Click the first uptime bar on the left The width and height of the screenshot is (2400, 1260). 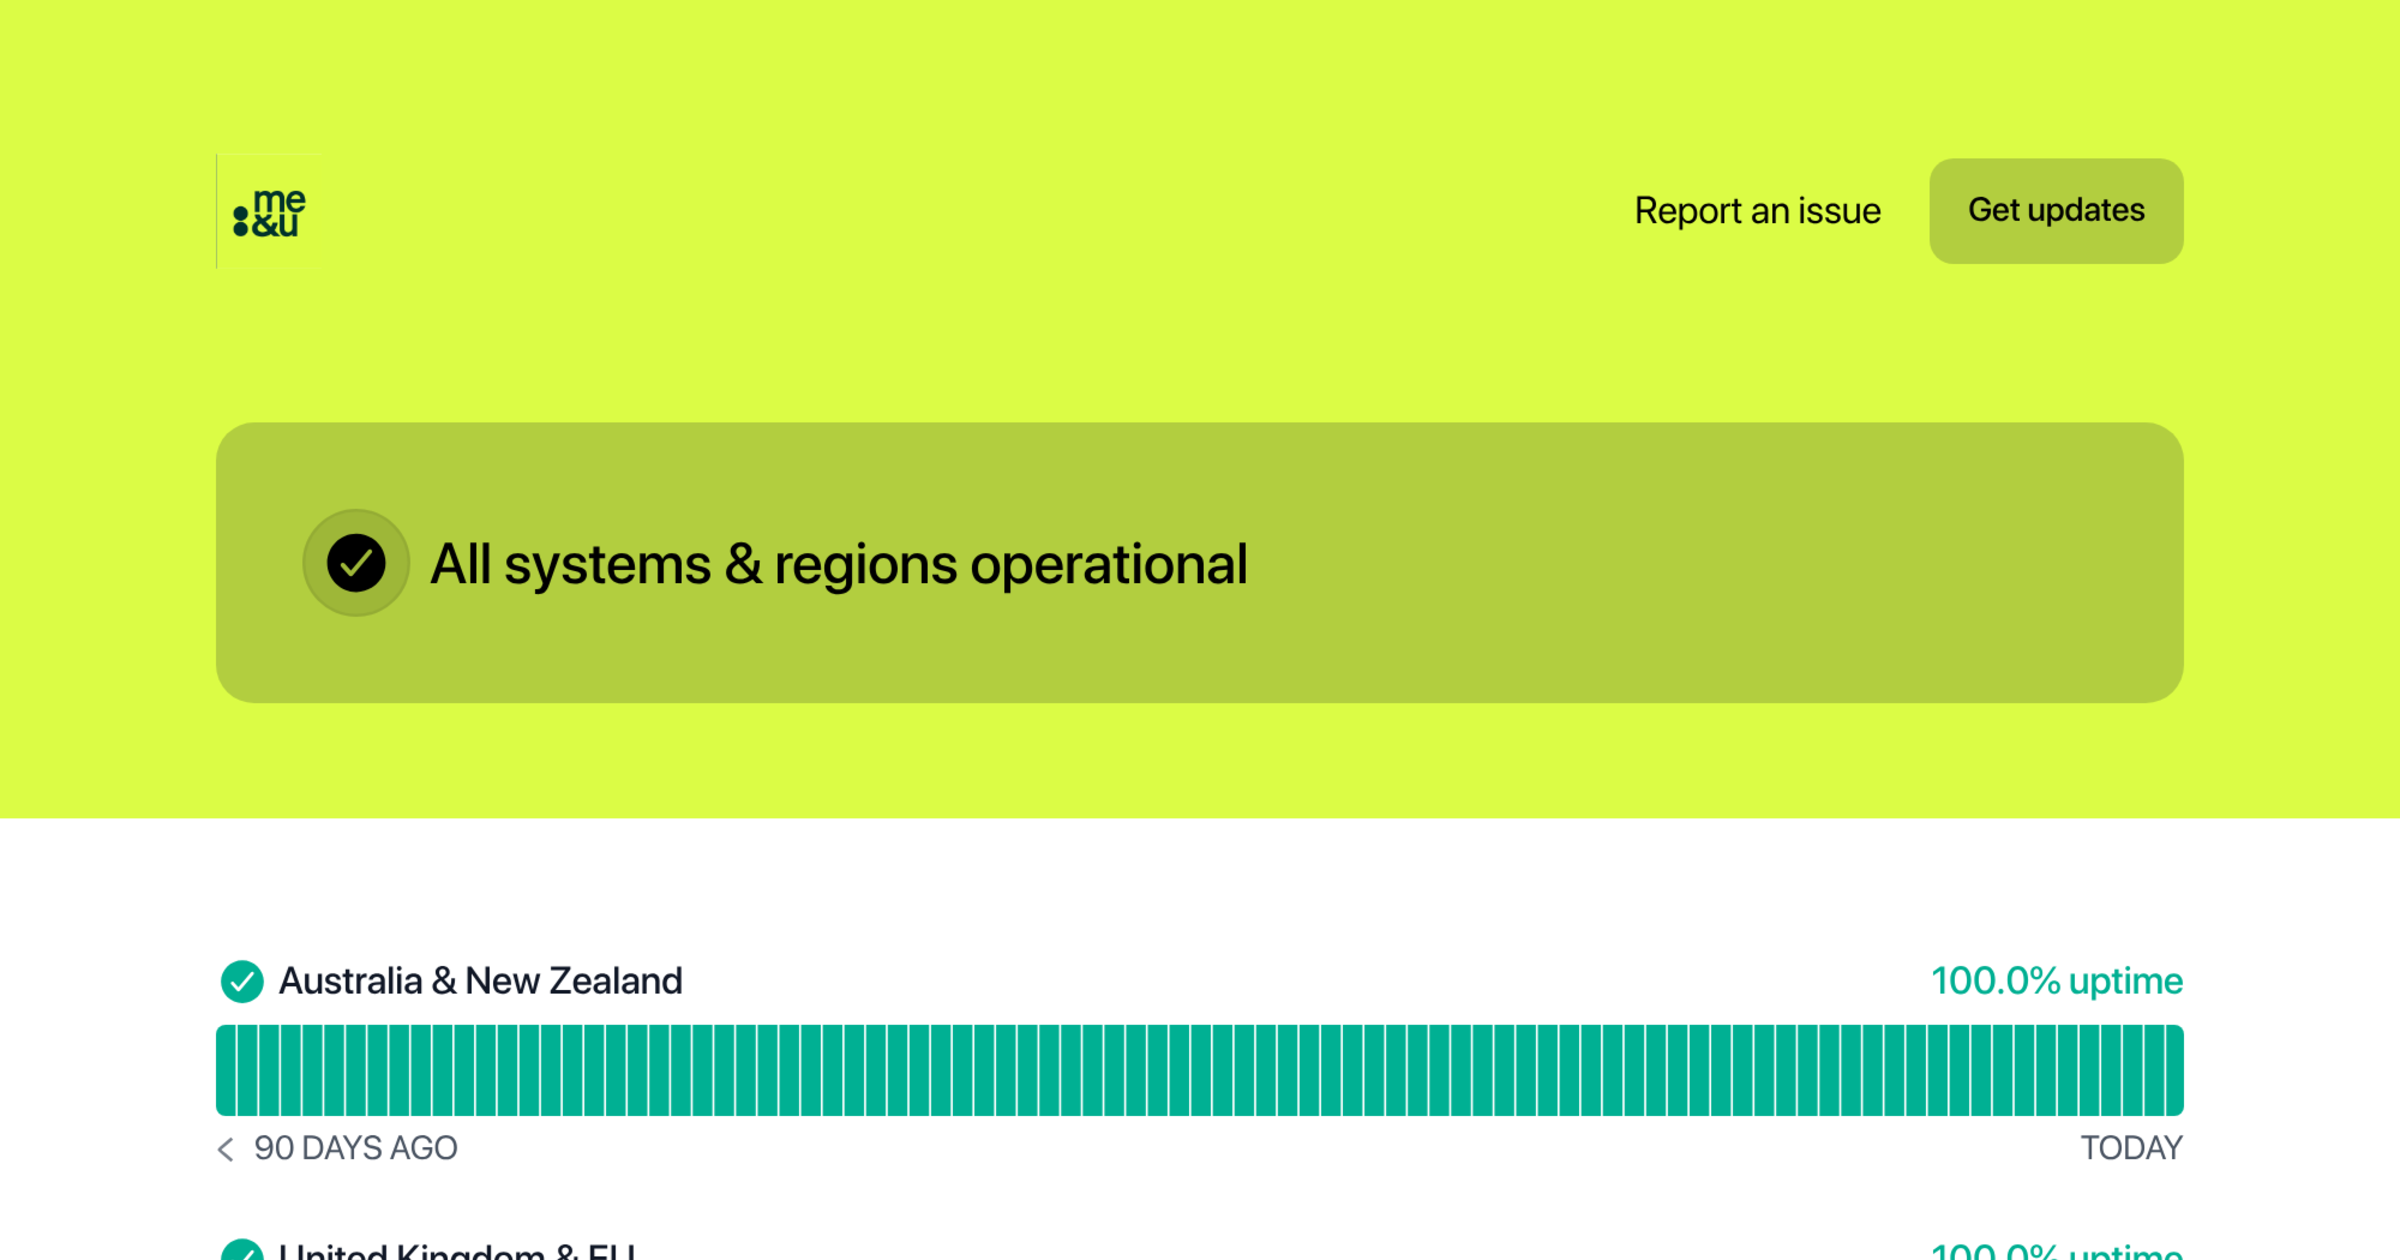(x=226, y=1070)
